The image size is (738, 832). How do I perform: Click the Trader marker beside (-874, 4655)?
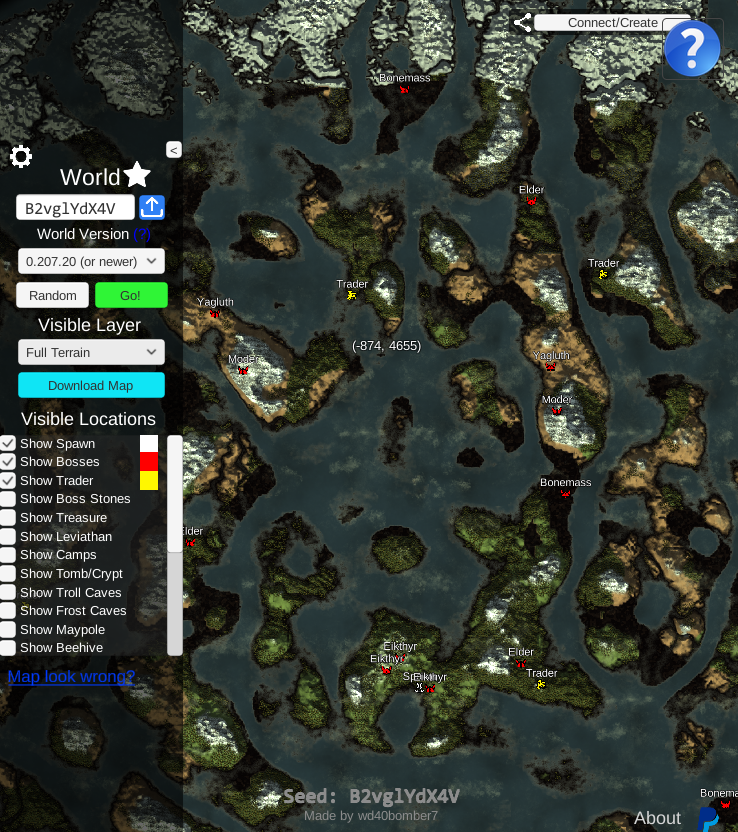coord(351,295)
